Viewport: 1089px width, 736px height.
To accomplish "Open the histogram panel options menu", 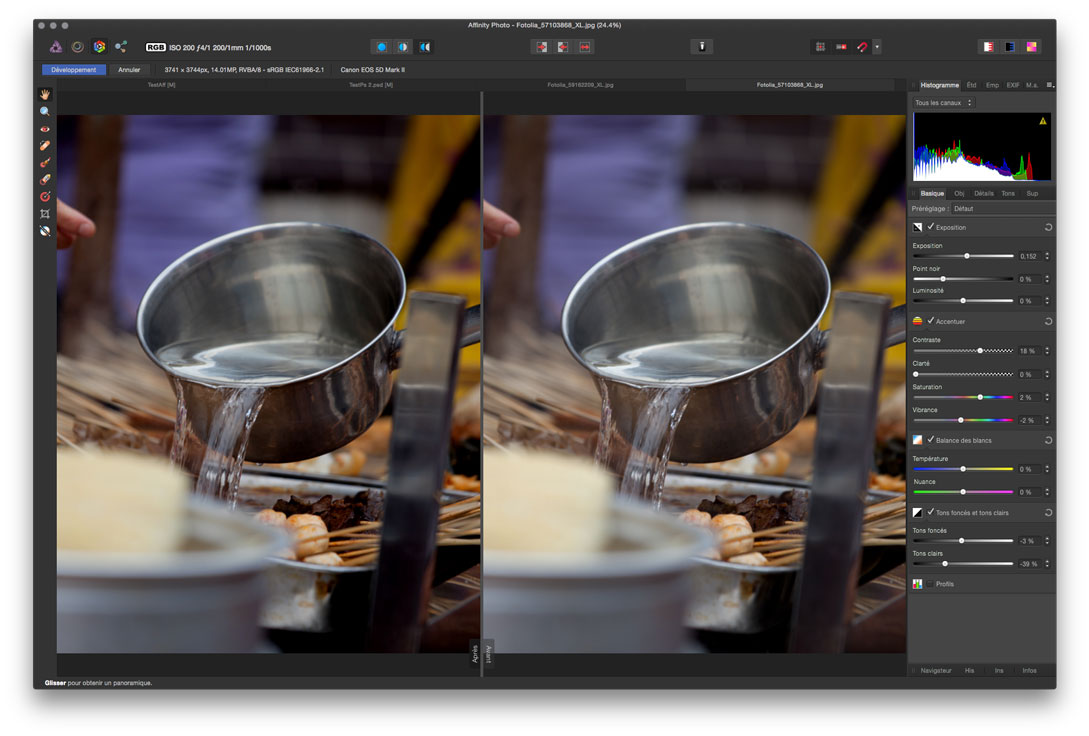I will point(1050,85).
